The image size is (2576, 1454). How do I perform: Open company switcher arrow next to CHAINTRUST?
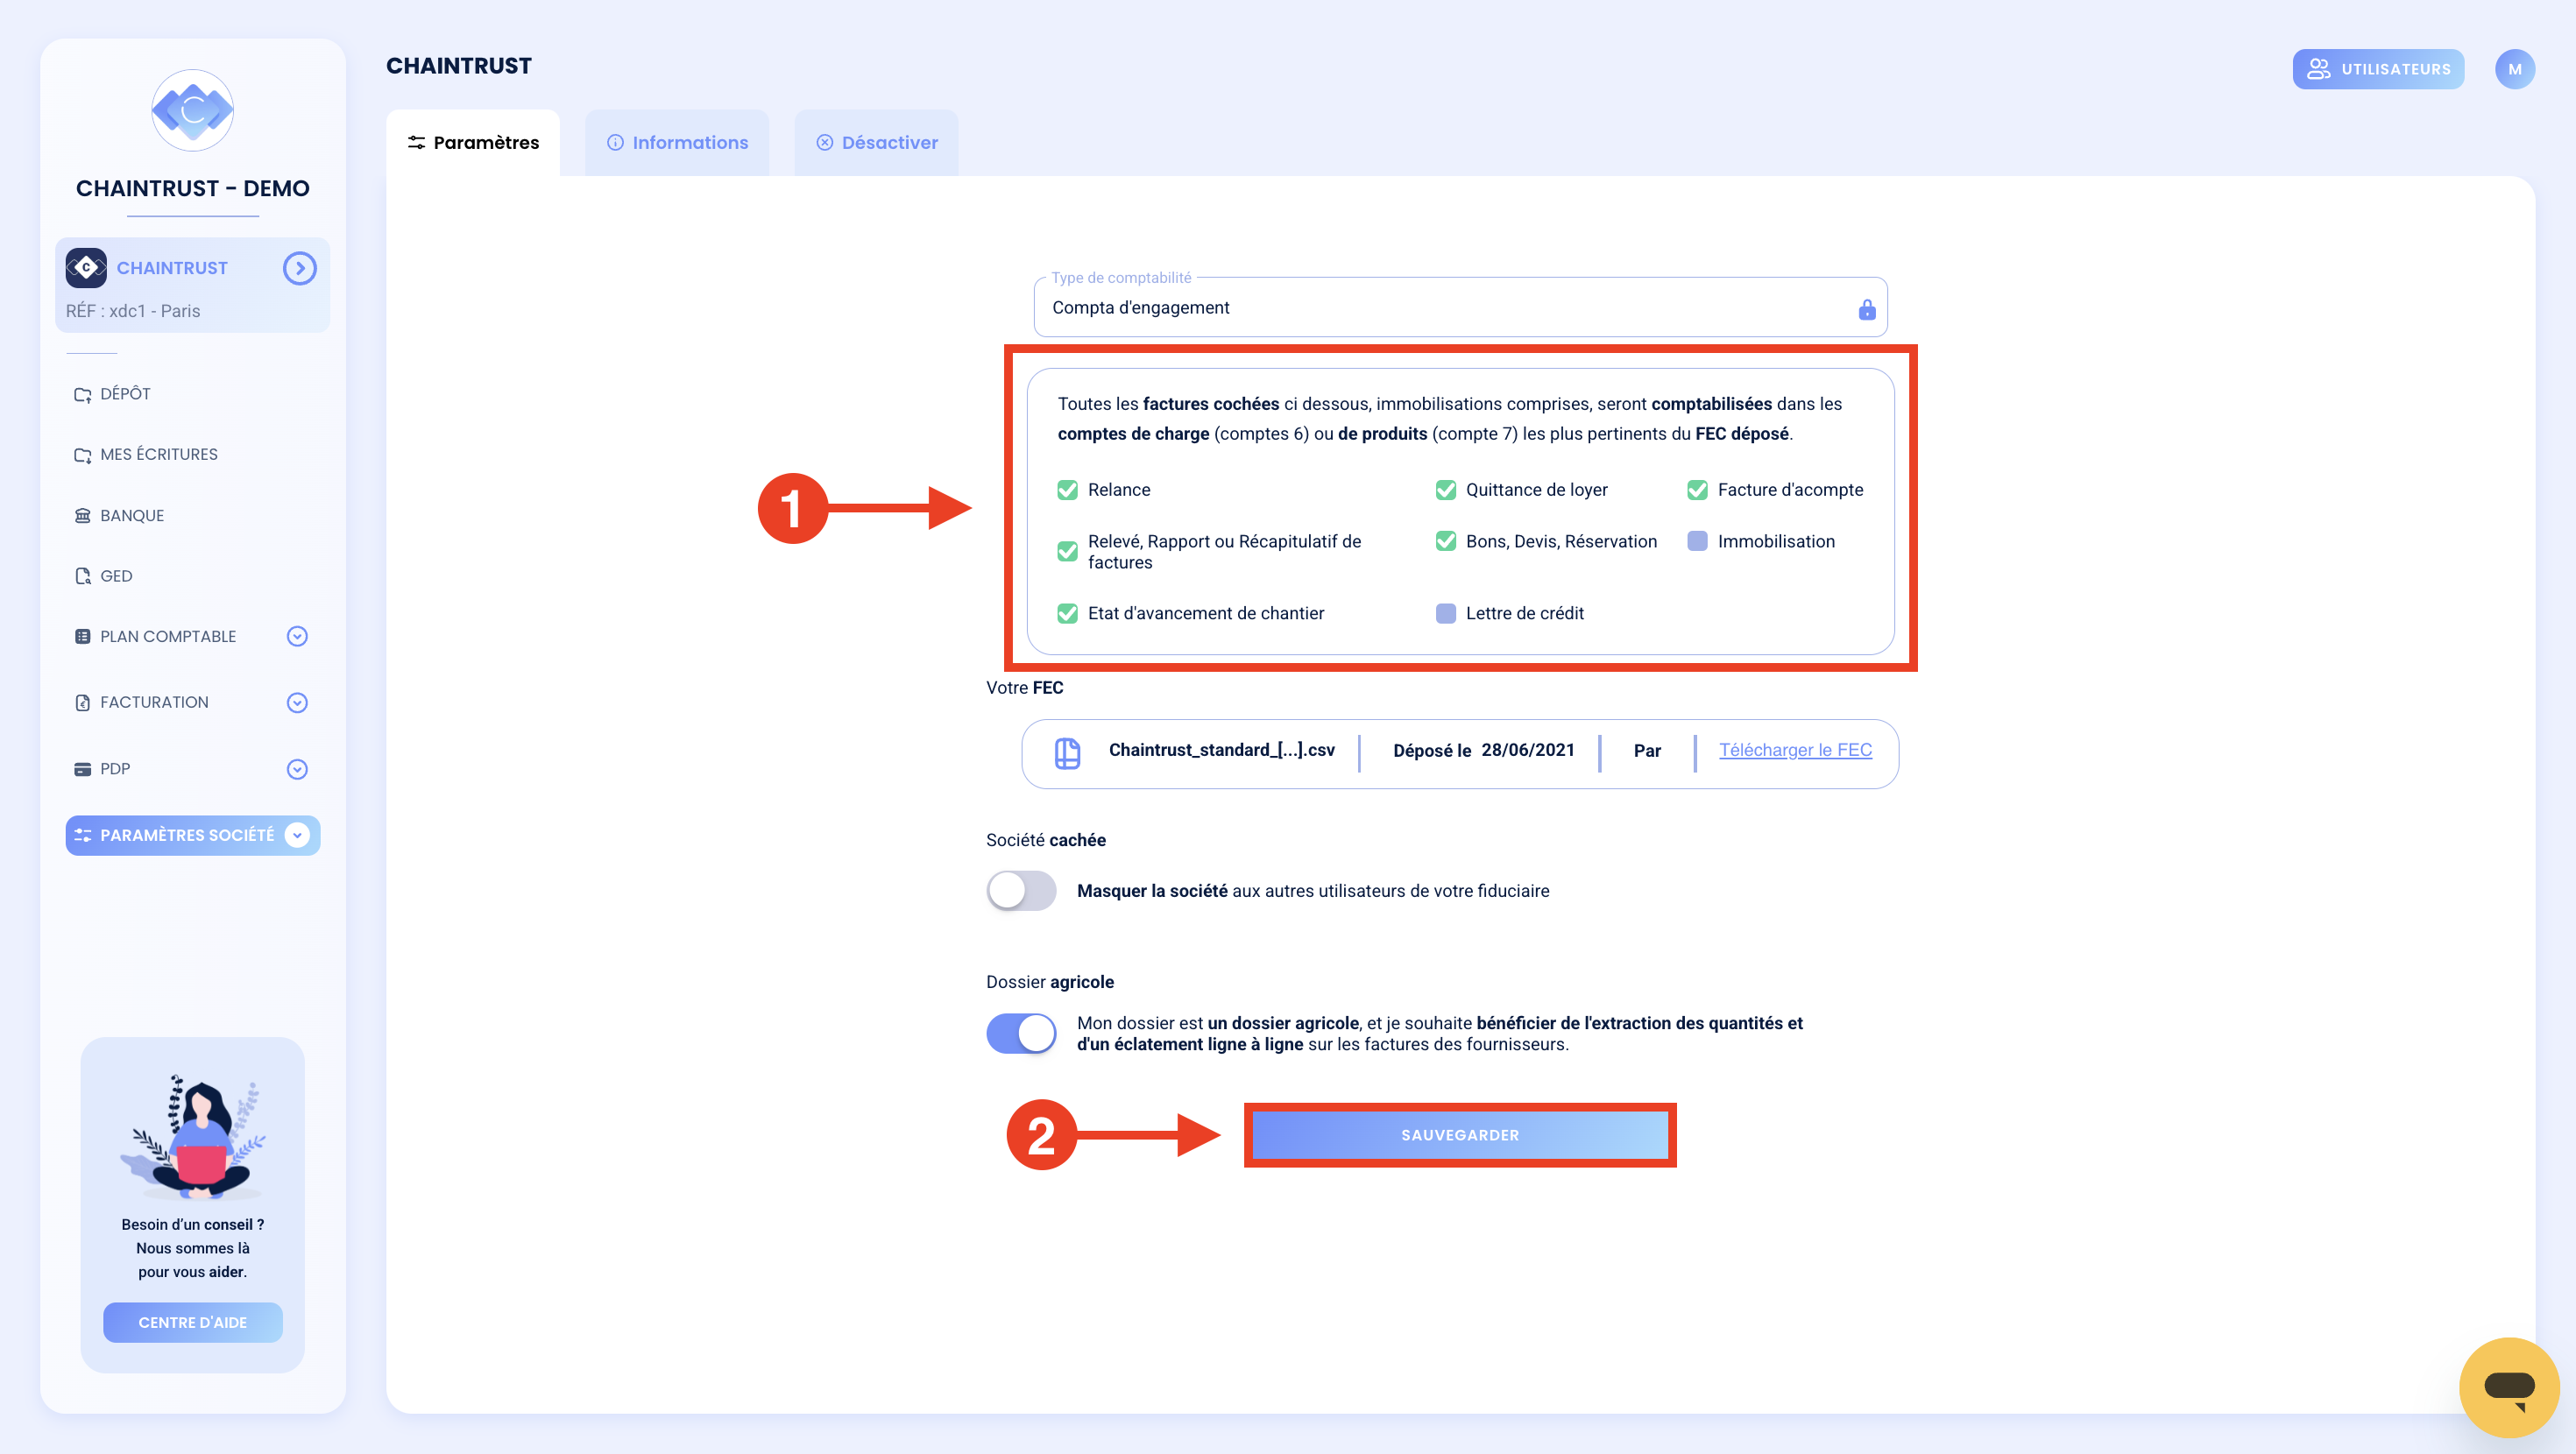299,268
